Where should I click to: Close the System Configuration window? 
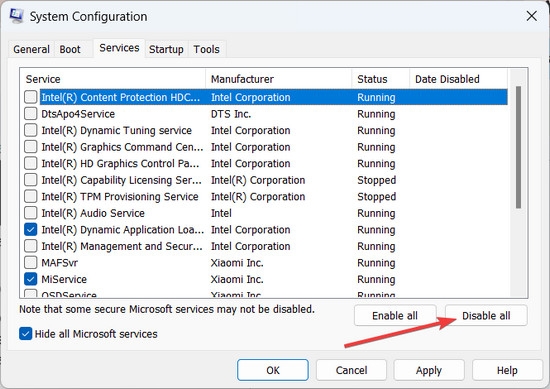[531, 16]
